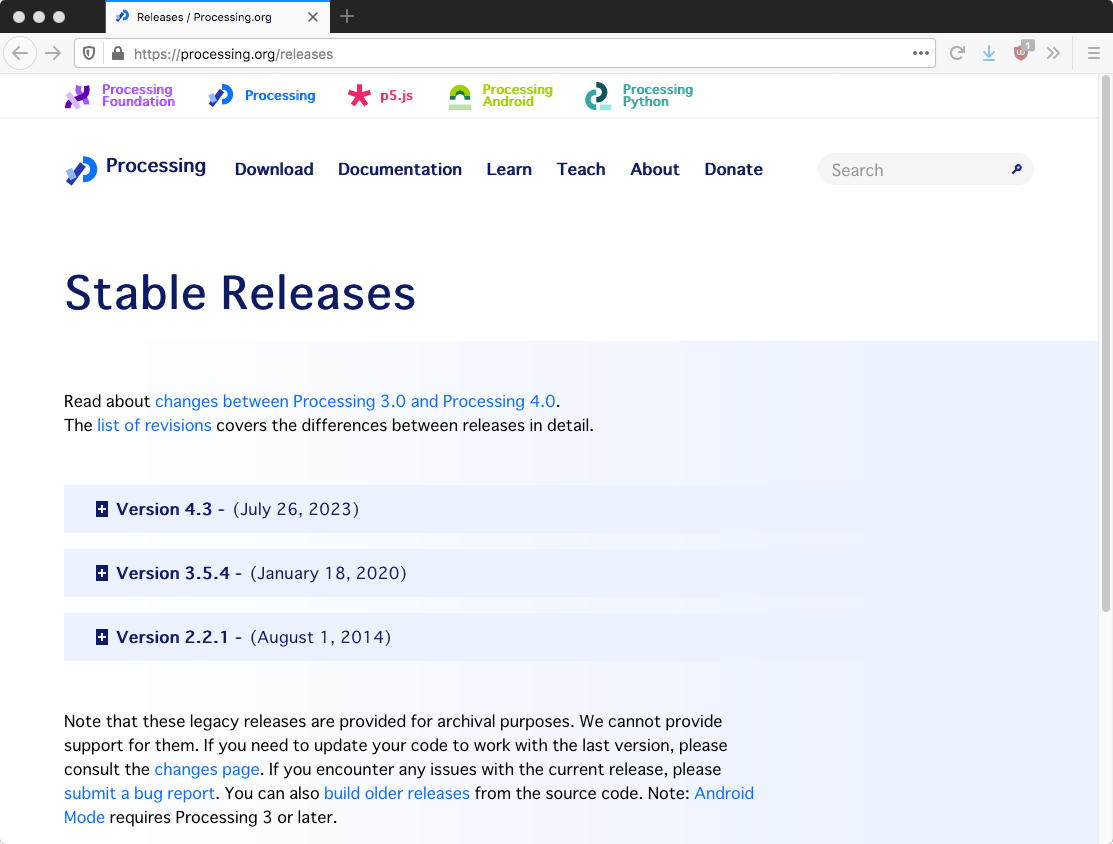Viewport: 1113px width, 844px height.
Task: Open Processing Python text link
Action: [x=657, y=95]
